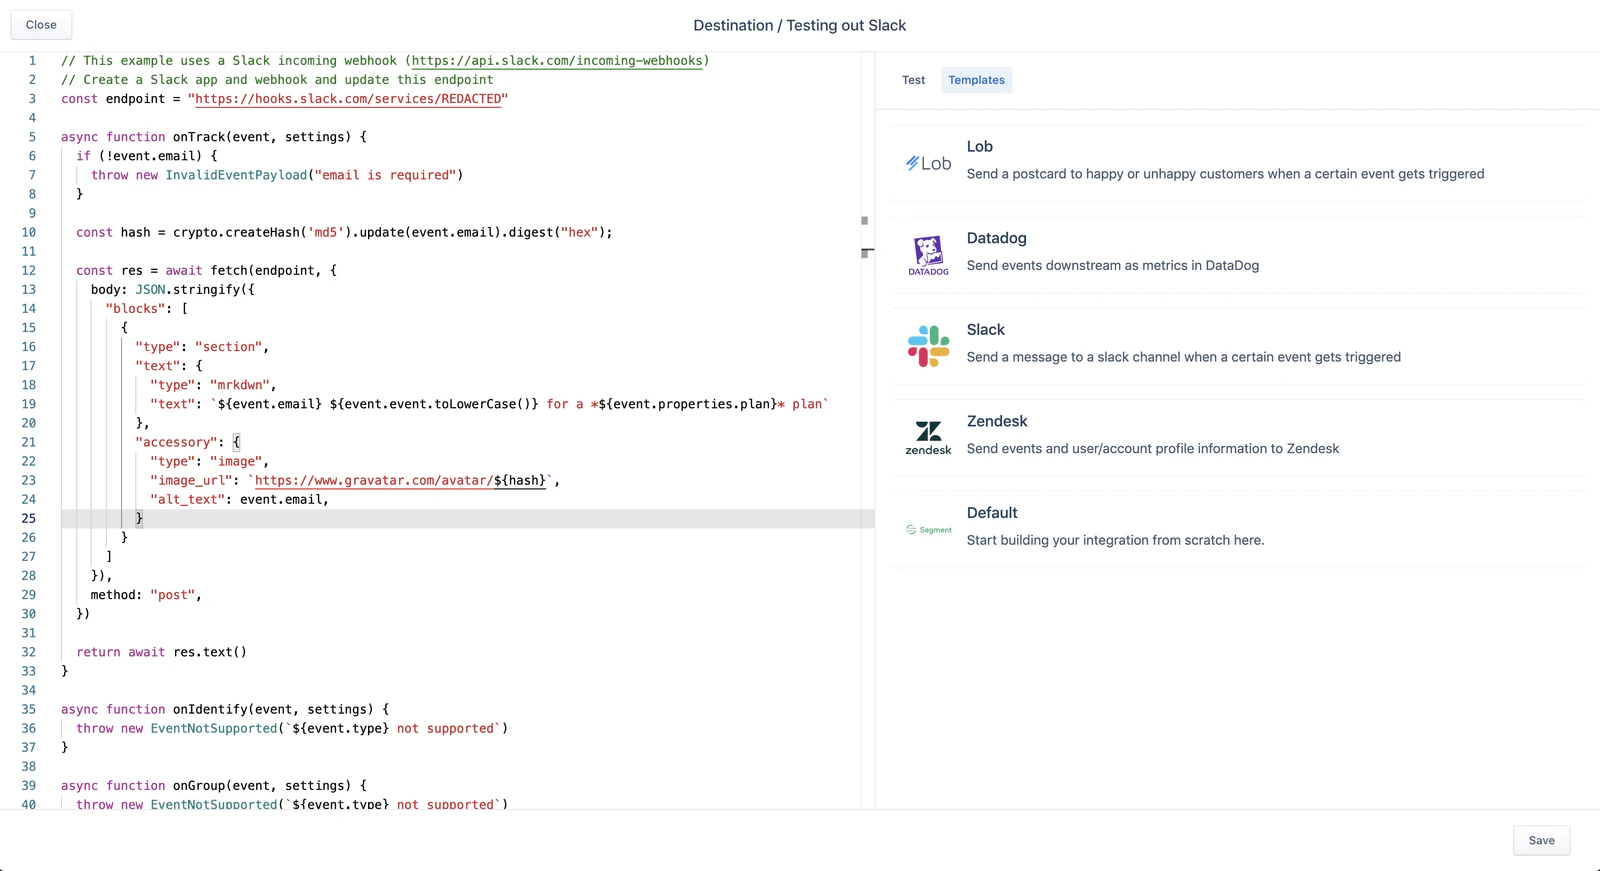Select the Slack template title
The height and width of the screenshot is (871, 1600).
(985, 330)
